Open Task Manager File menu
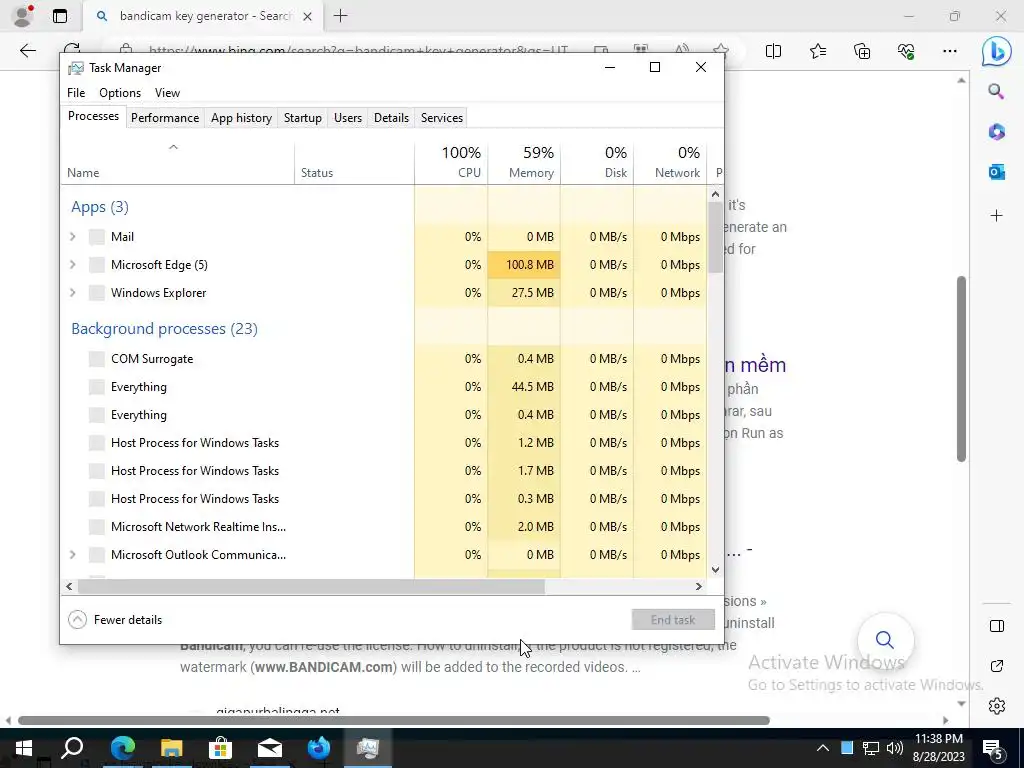1024x768 pixels. pyautogui.click(x=76, y=93)
